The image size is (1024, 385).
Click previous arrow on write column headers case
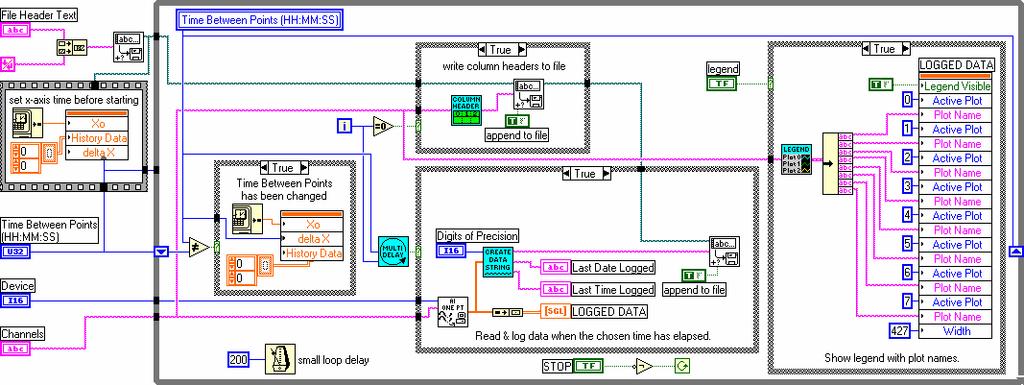tap(483, 50)
